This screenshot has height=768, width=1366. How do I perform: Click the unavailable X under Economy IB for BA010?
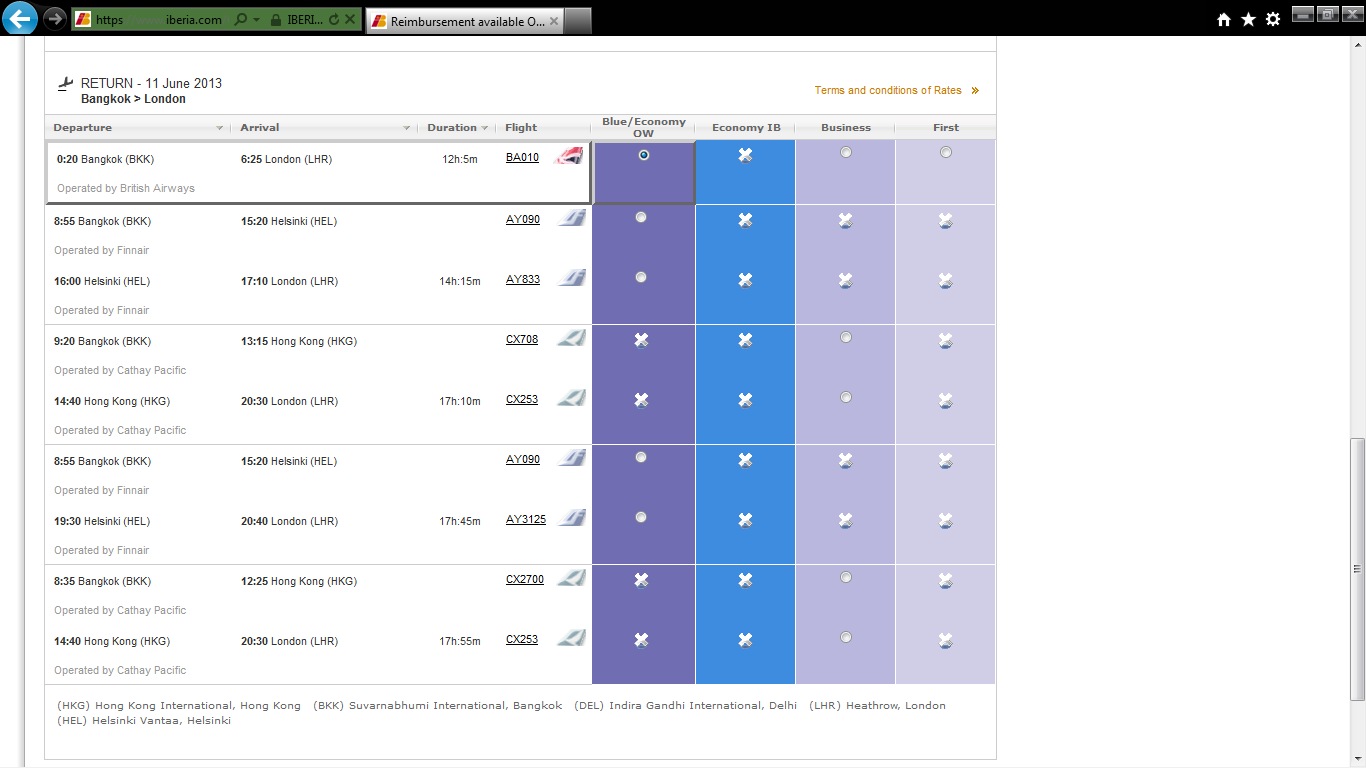pos(745,155)
